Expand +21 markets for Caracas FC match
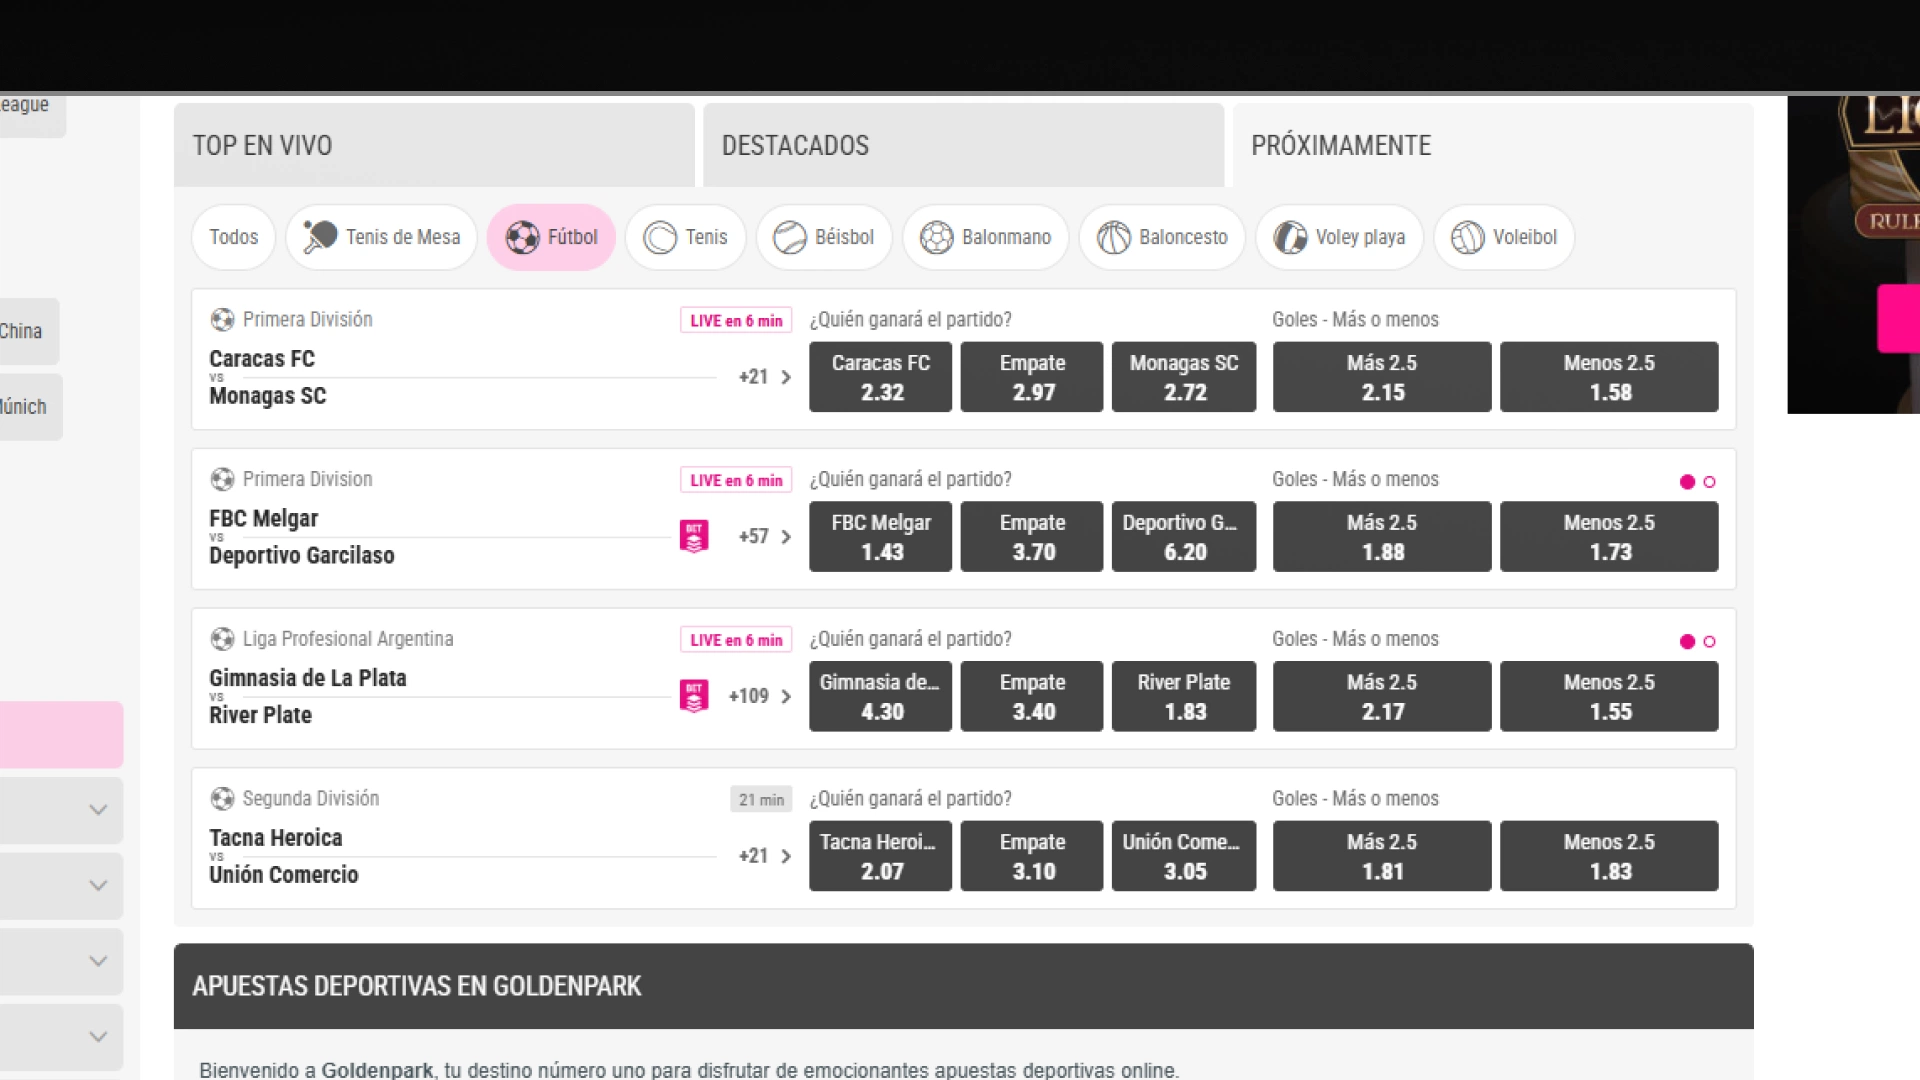This screenshot has width=1920, height=1080. 765,377
